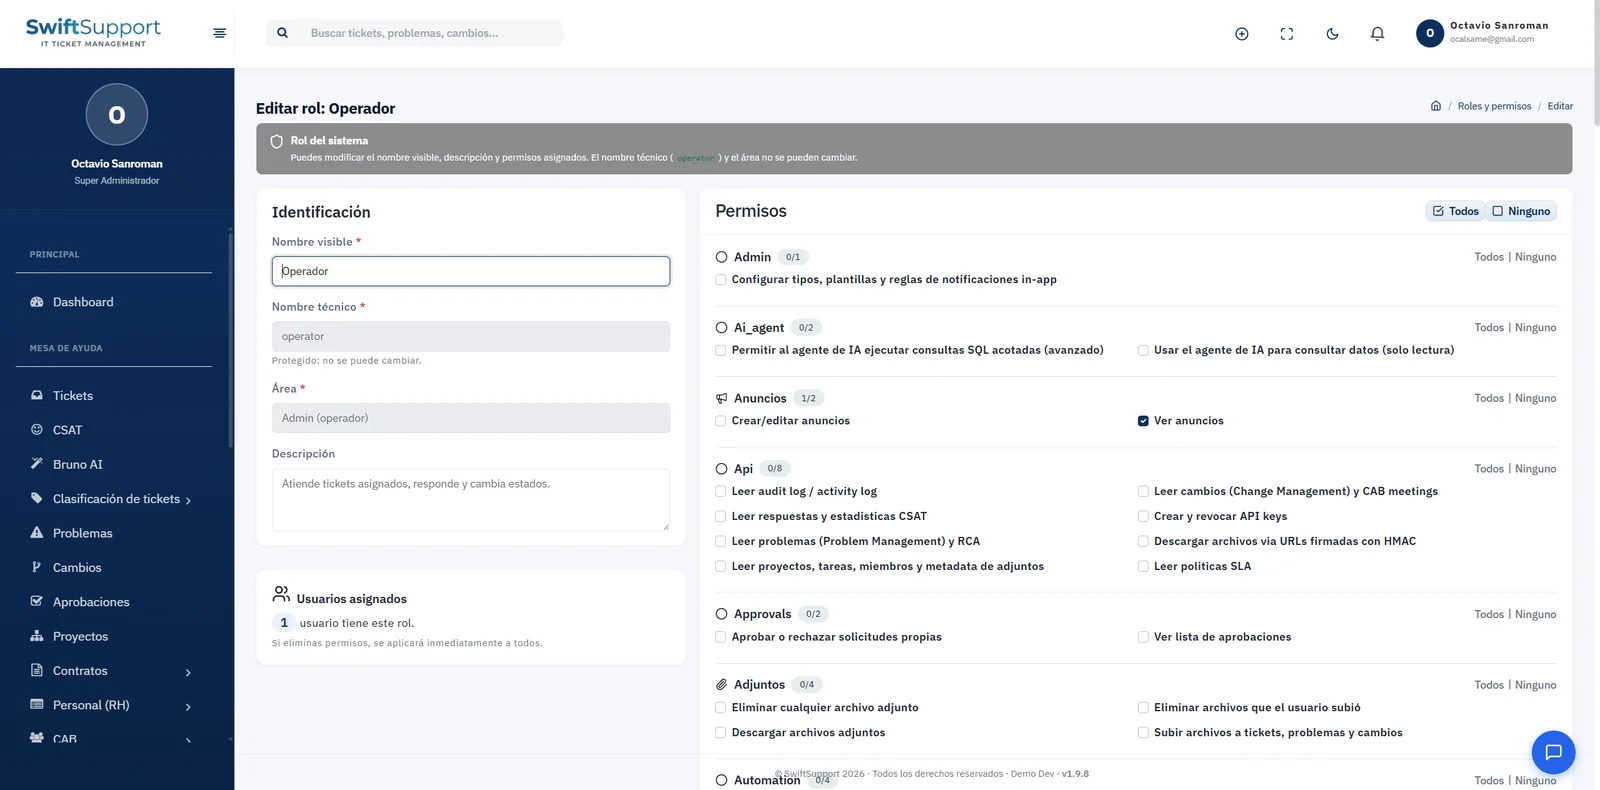The image size is (1600, 790).
Task: Click the Proyectos sidebar icon
Action: [x=37, y=636]
